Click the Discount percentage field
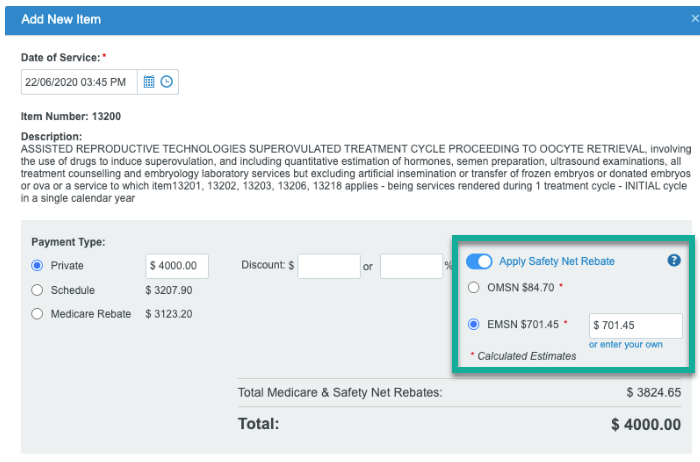Image resolution: width=700 pixels, height=462 pixels. (x=411, y=266)
